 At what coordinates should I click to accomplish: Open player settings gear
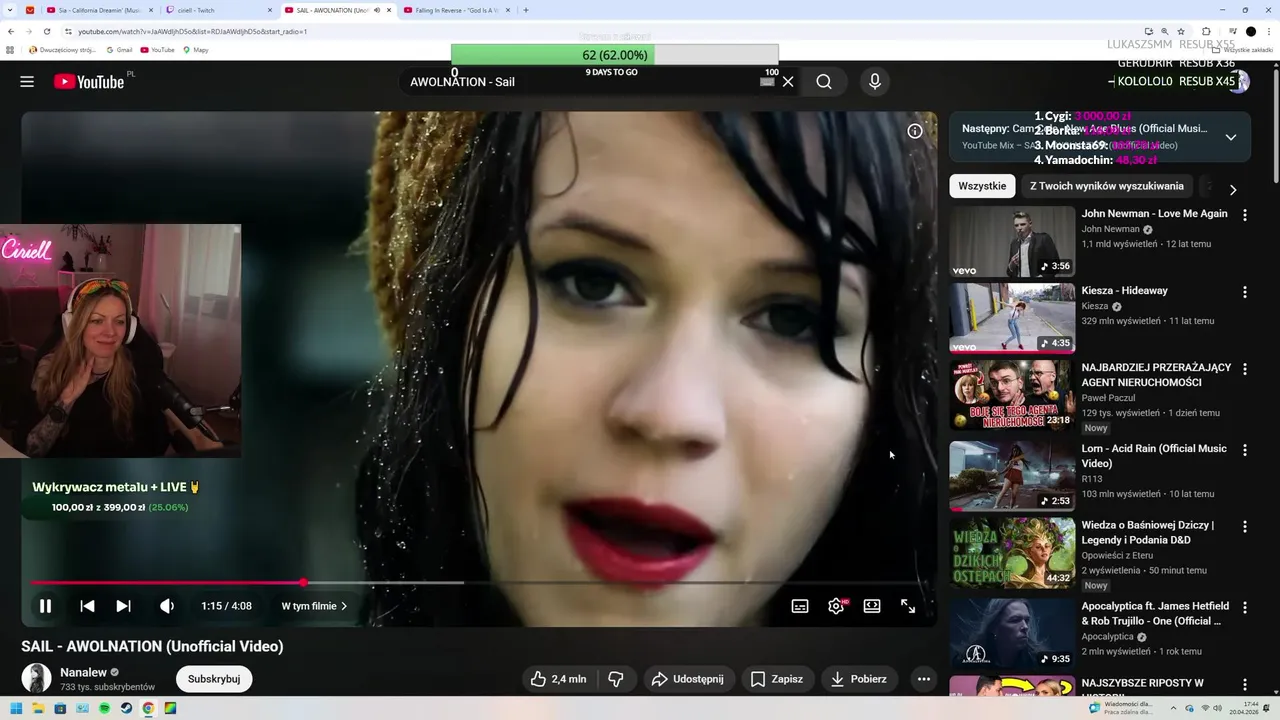pos(836,606)
